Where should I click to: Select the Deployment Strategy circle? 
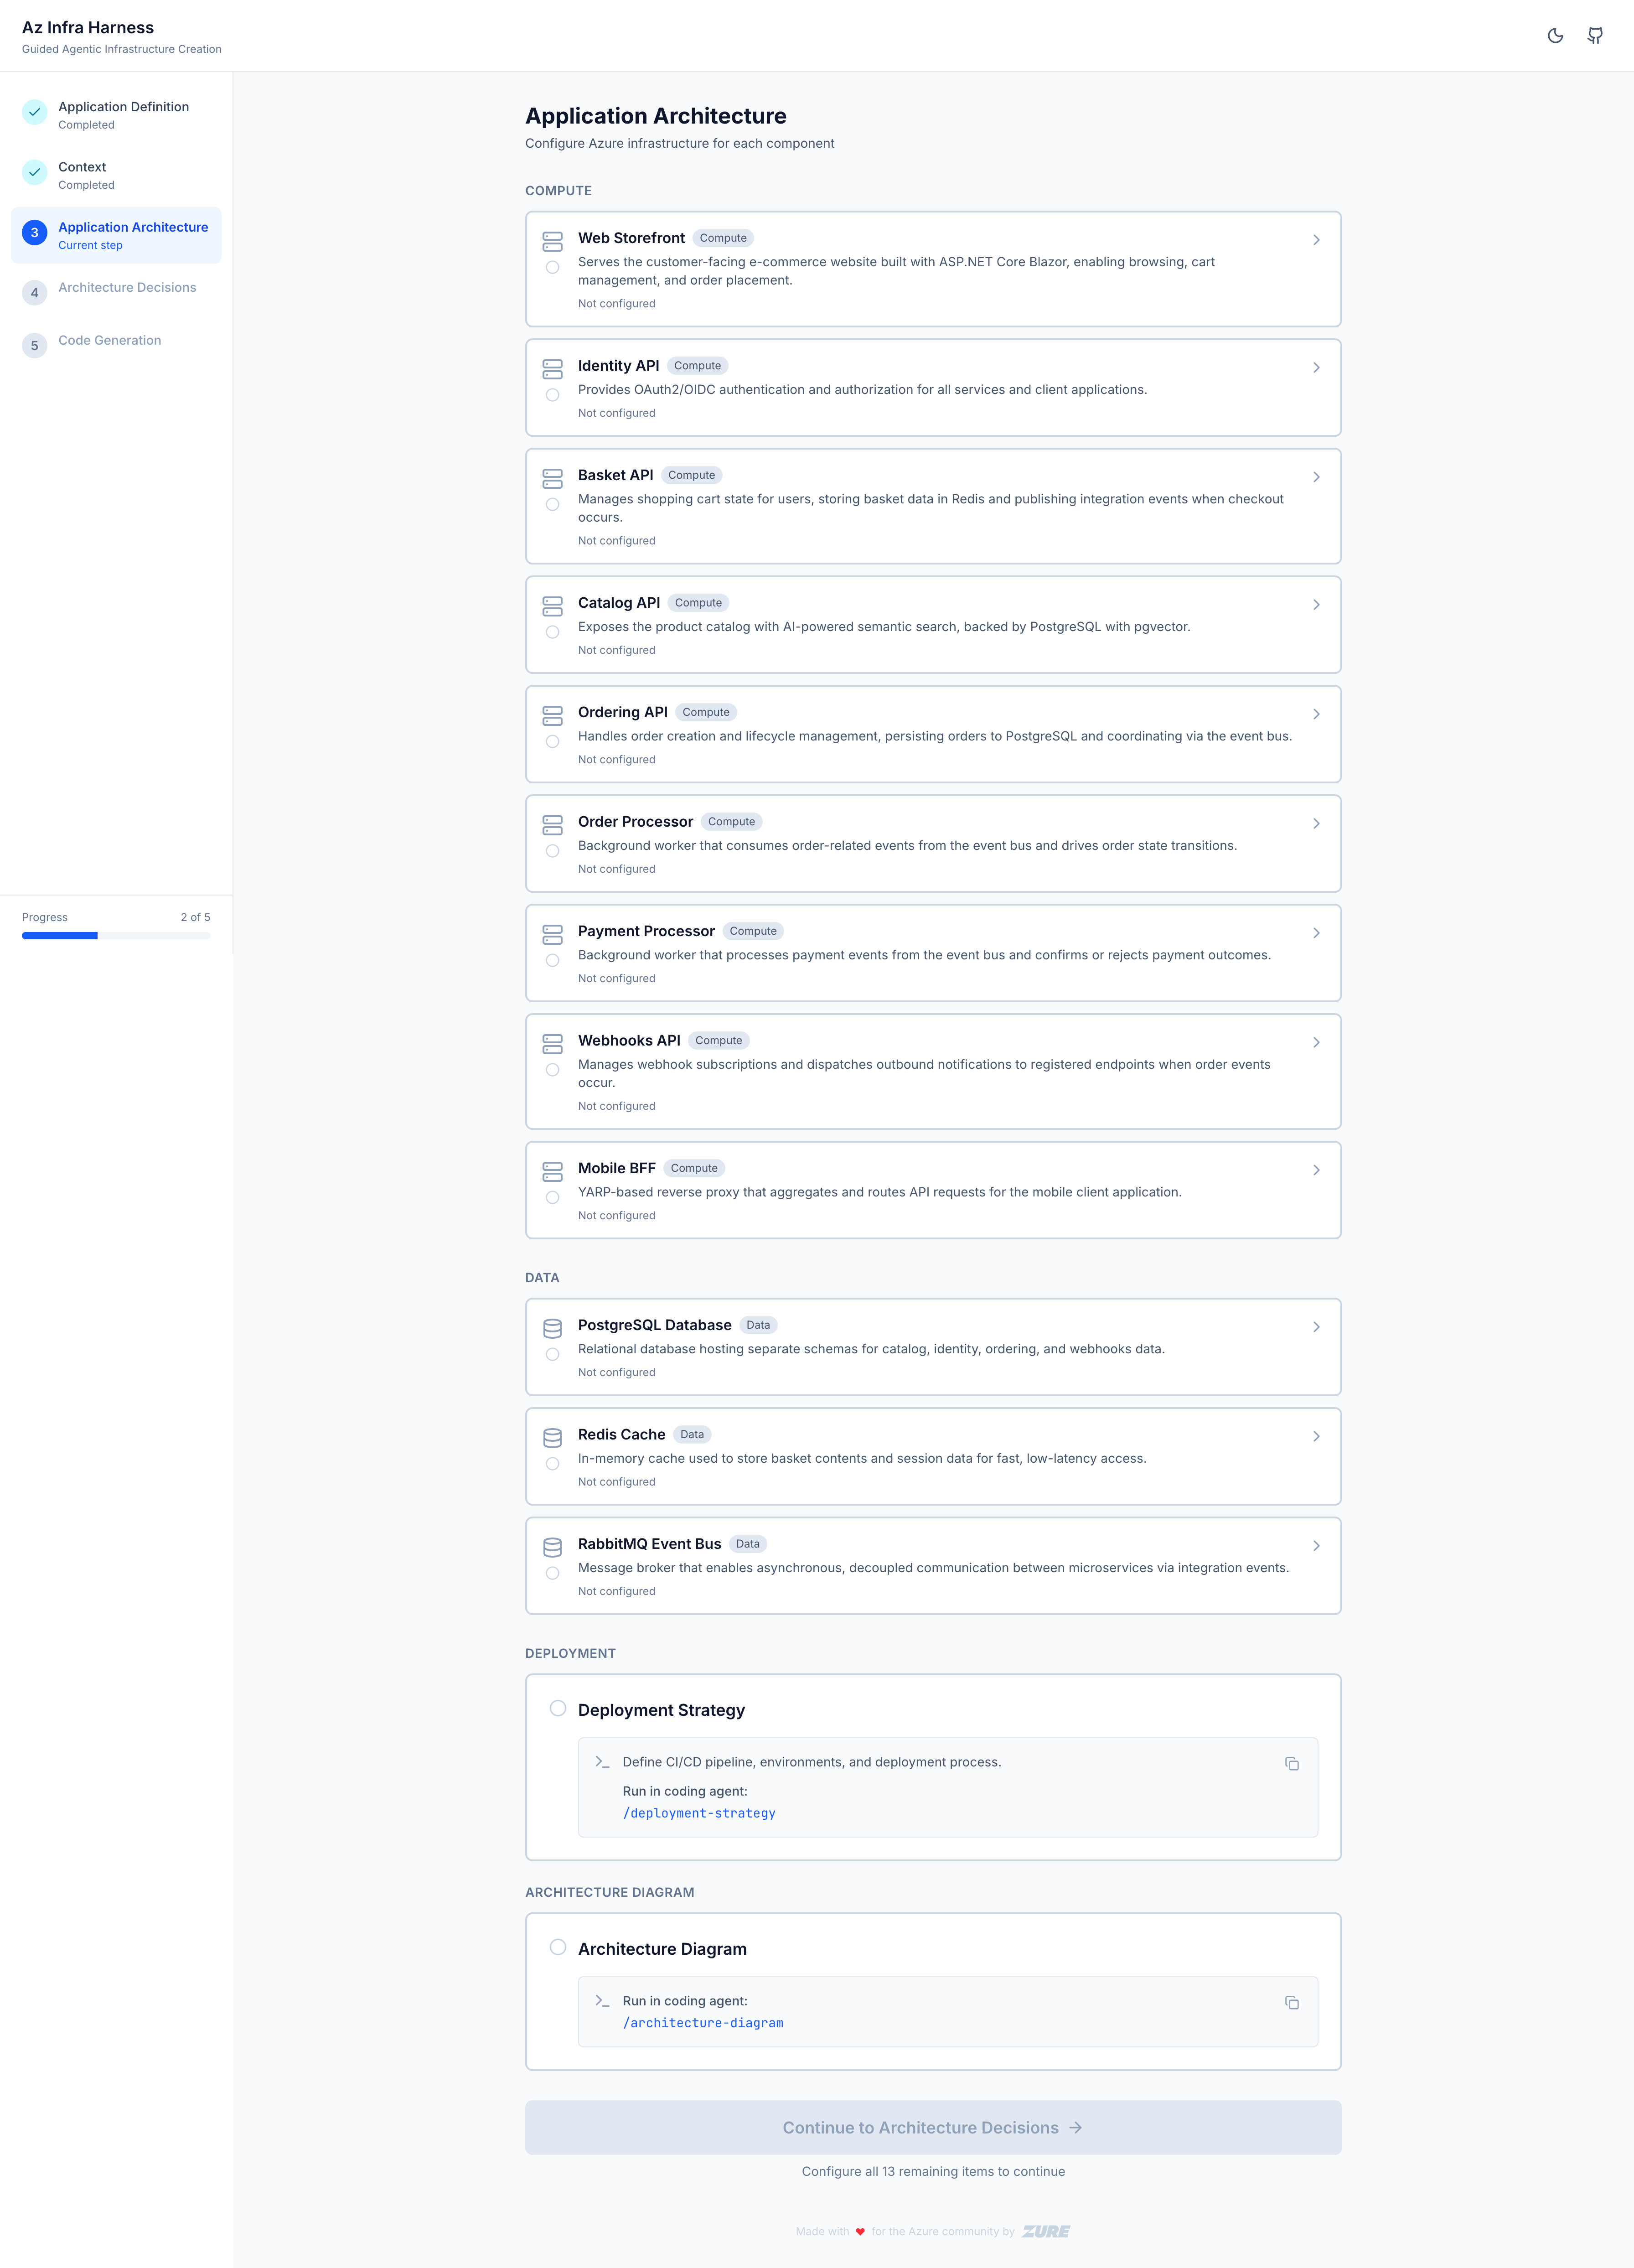click(558, 1708)
